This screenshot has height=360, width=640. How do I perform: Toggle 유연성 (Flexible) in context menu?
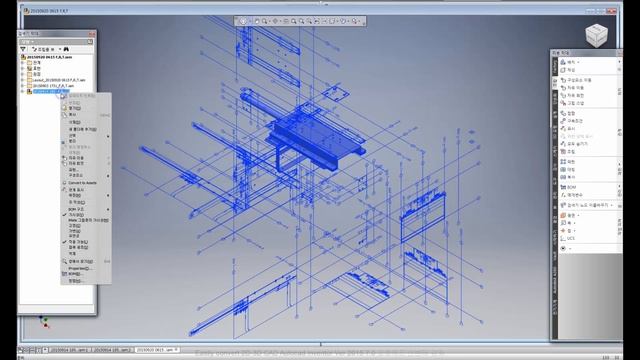pyautogui.click(x=74, y=236)
